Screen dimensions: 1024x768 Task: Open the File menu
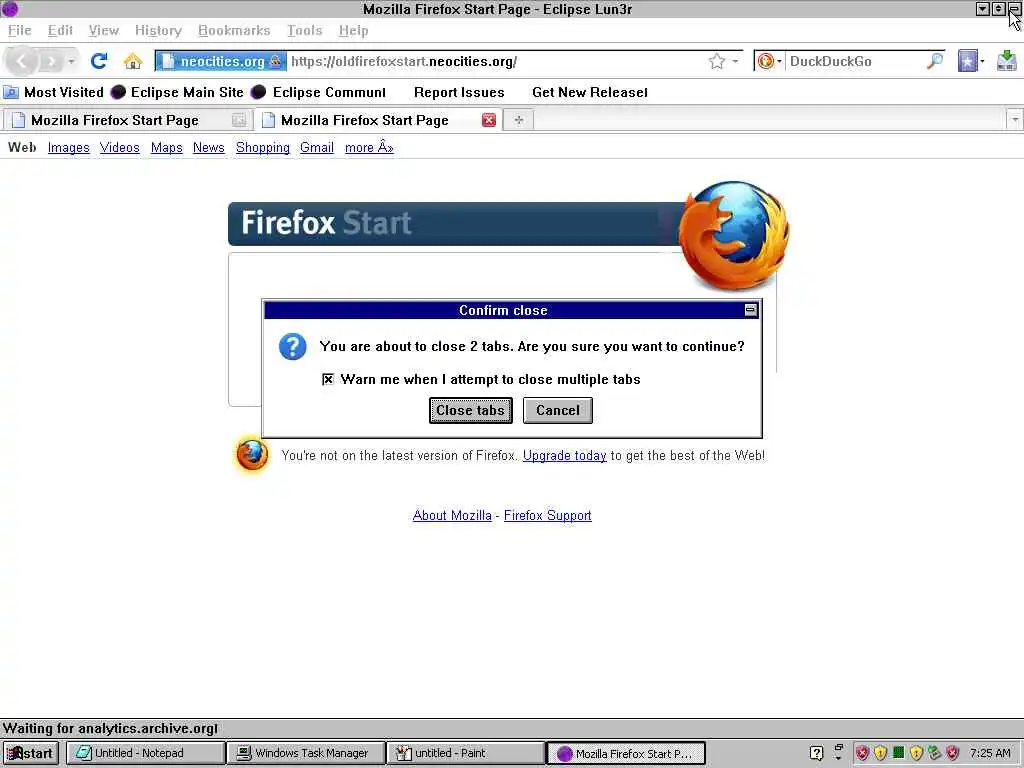pos(20,31)
